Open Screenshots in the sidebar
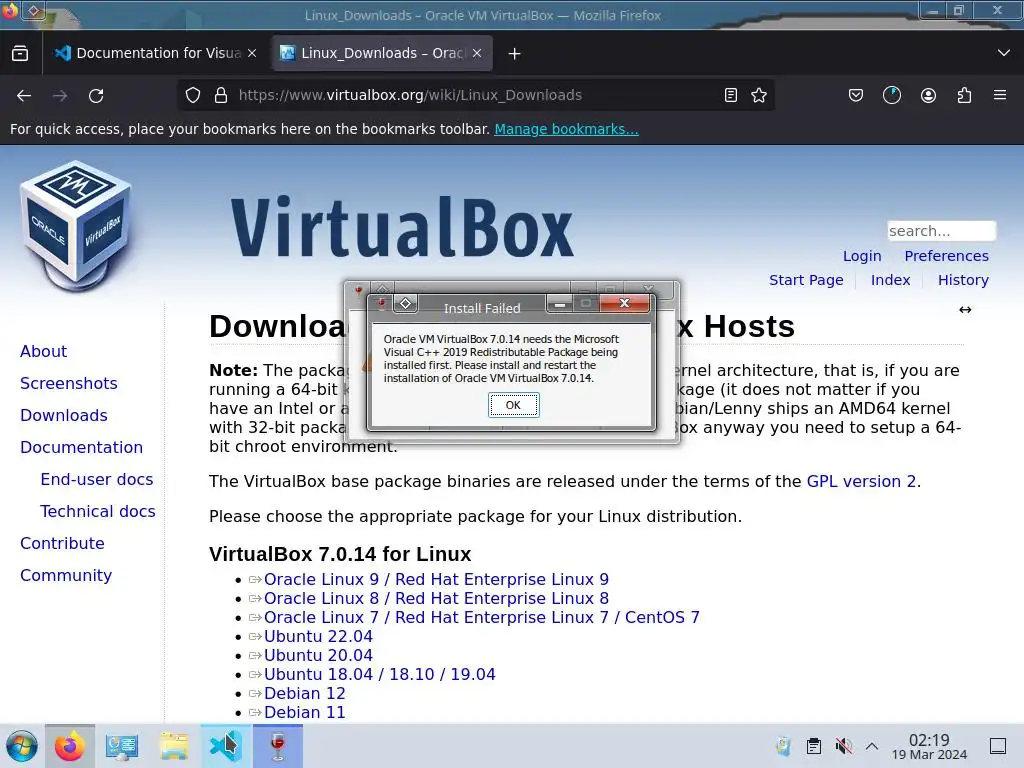The image size is (1024, 768). click(x=69, y=383)
